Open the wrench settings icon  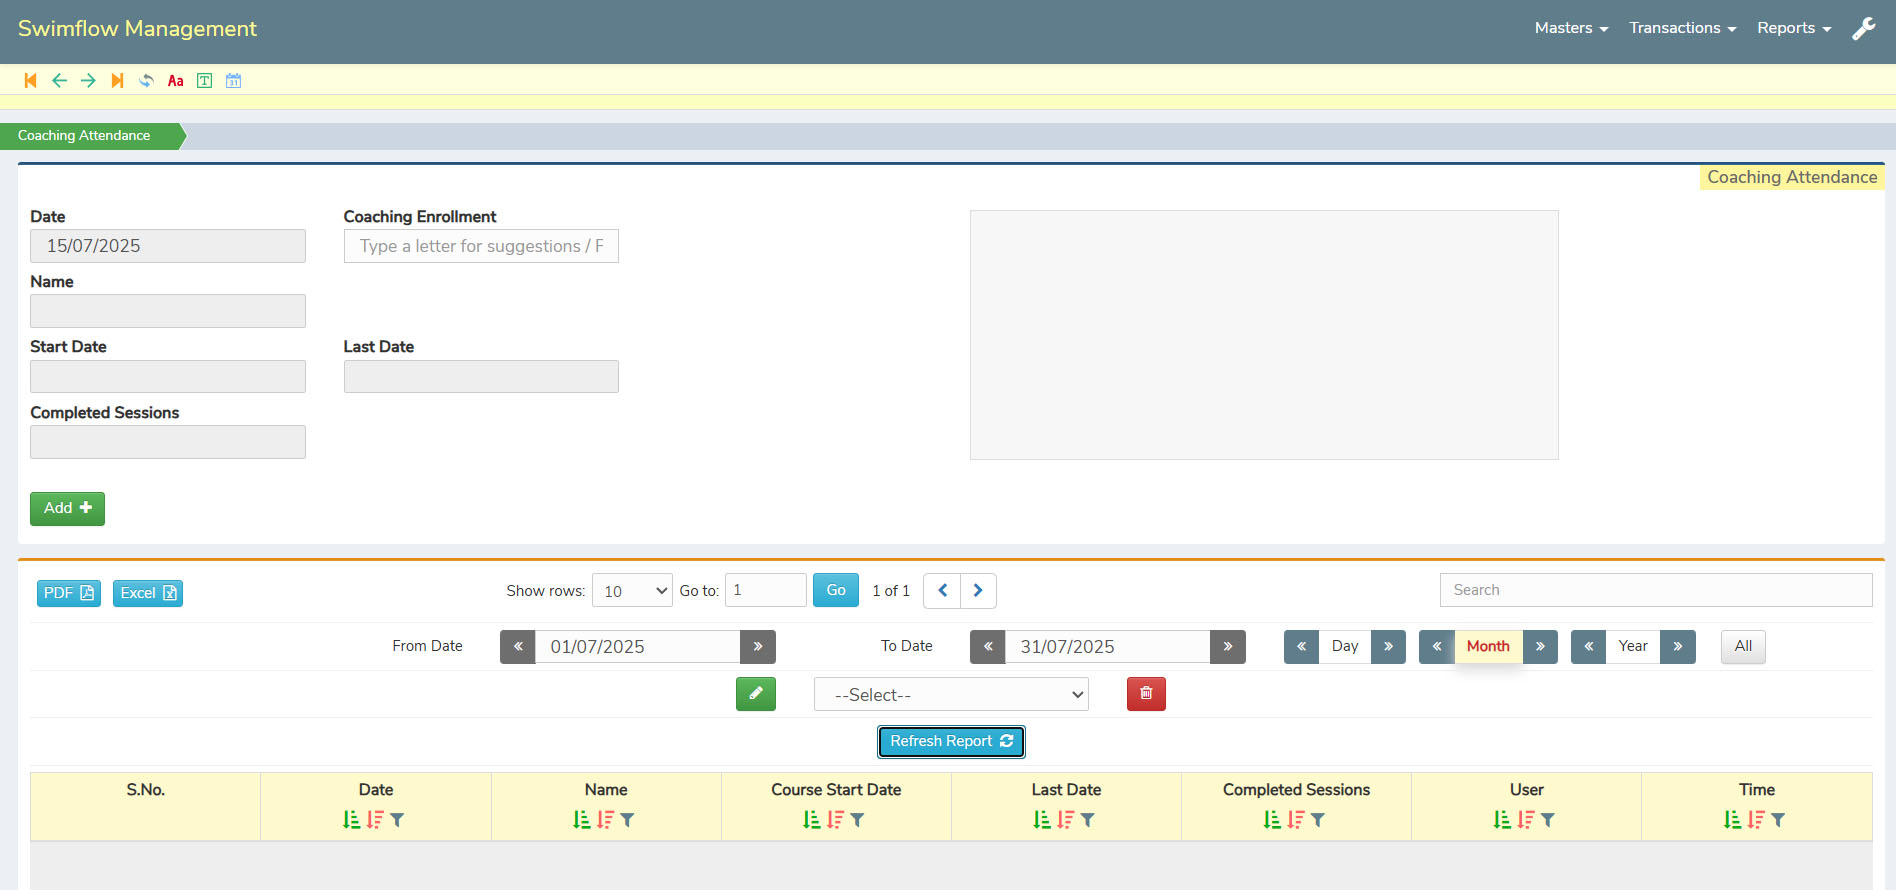pyautogui.click(x=1863, y=29)
